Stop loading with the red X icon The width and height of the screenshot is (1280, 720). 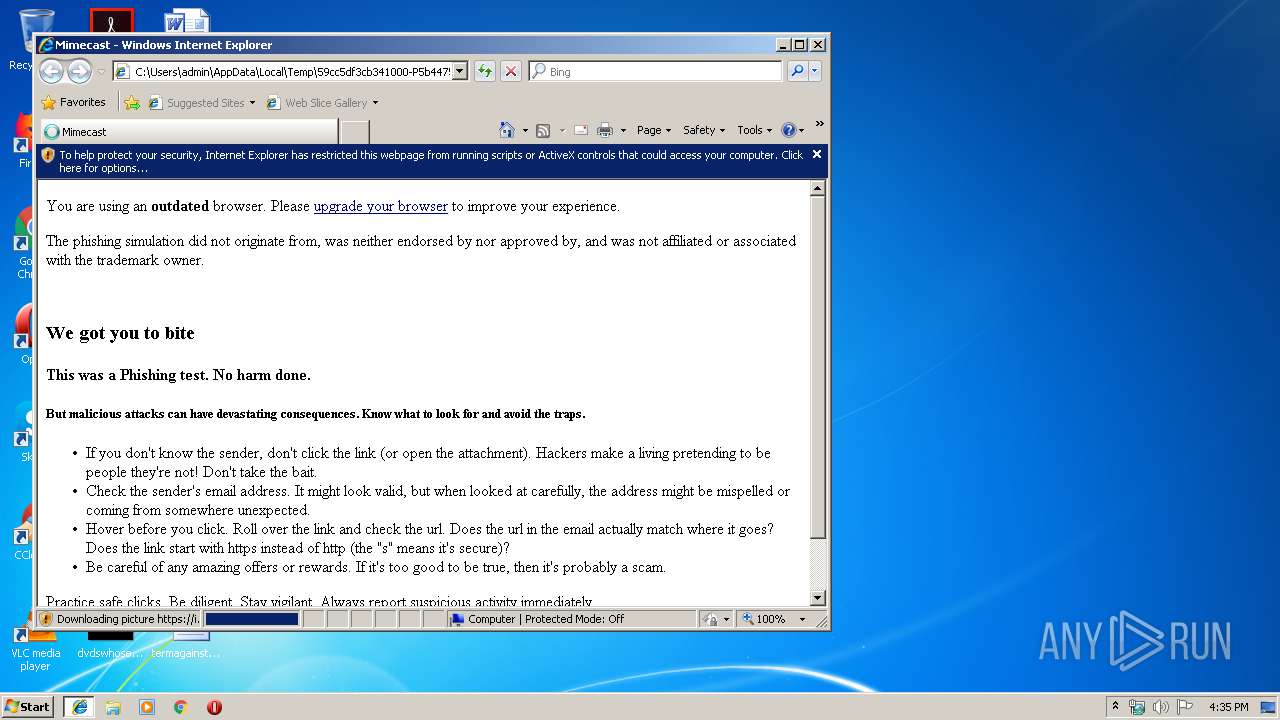point(511,71)
